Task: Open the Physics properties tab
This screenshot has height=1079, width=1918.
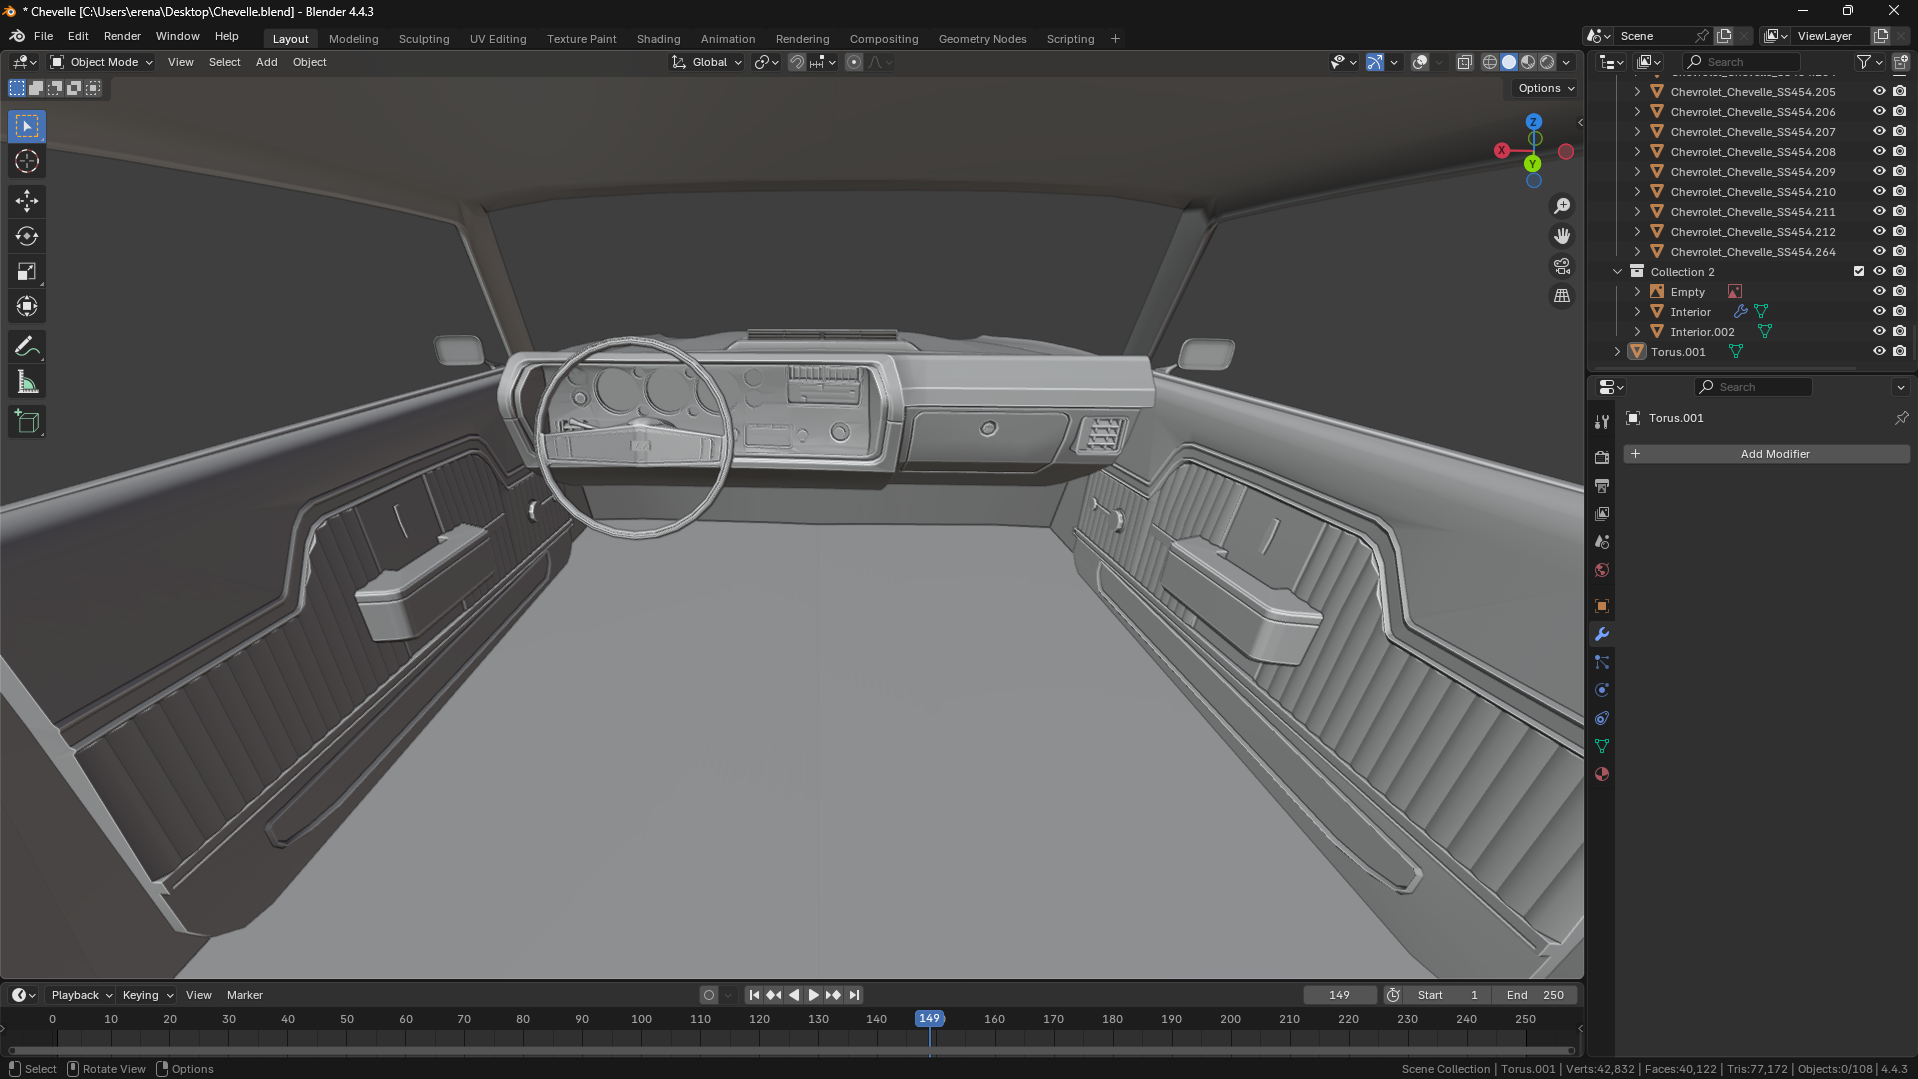Action: (x=1602, y=690)
